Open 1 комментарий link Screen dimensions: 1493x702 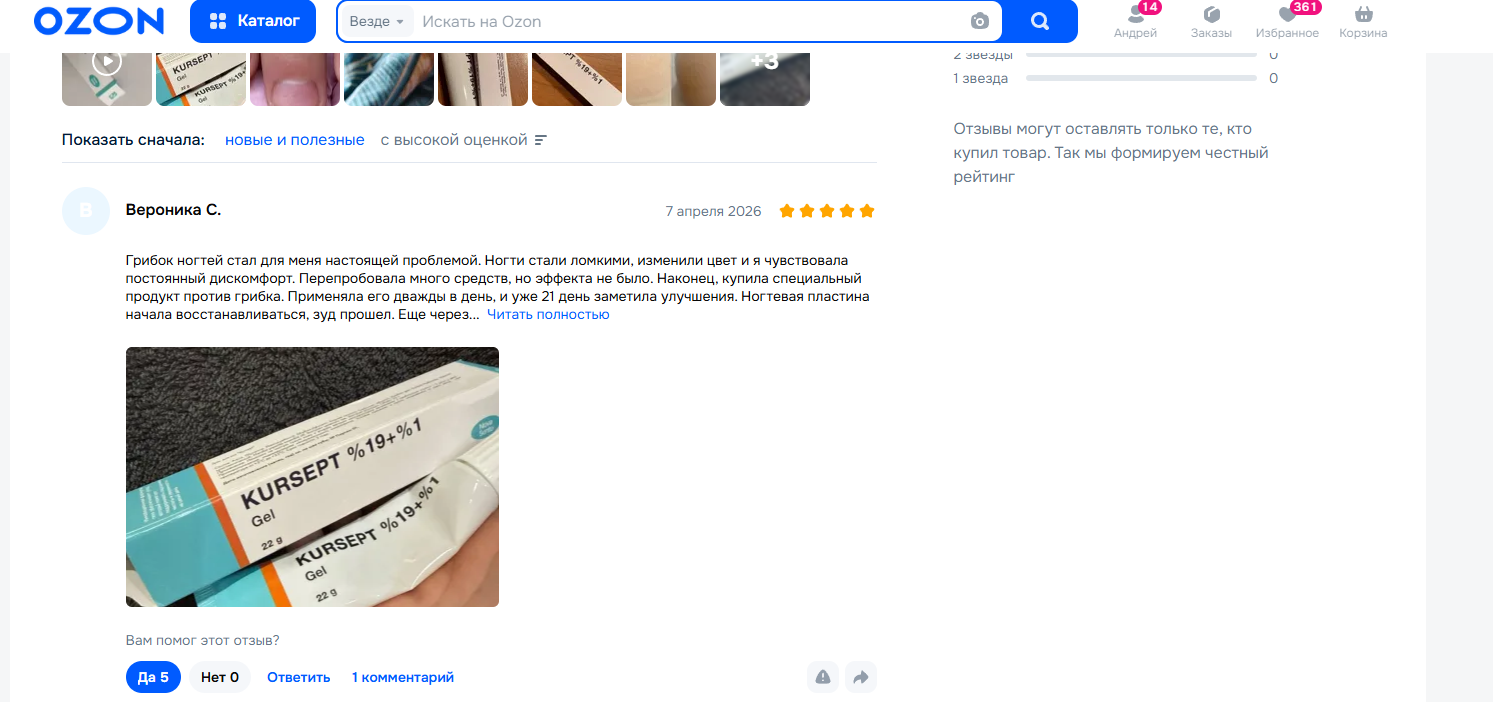(x=403, y=677)
